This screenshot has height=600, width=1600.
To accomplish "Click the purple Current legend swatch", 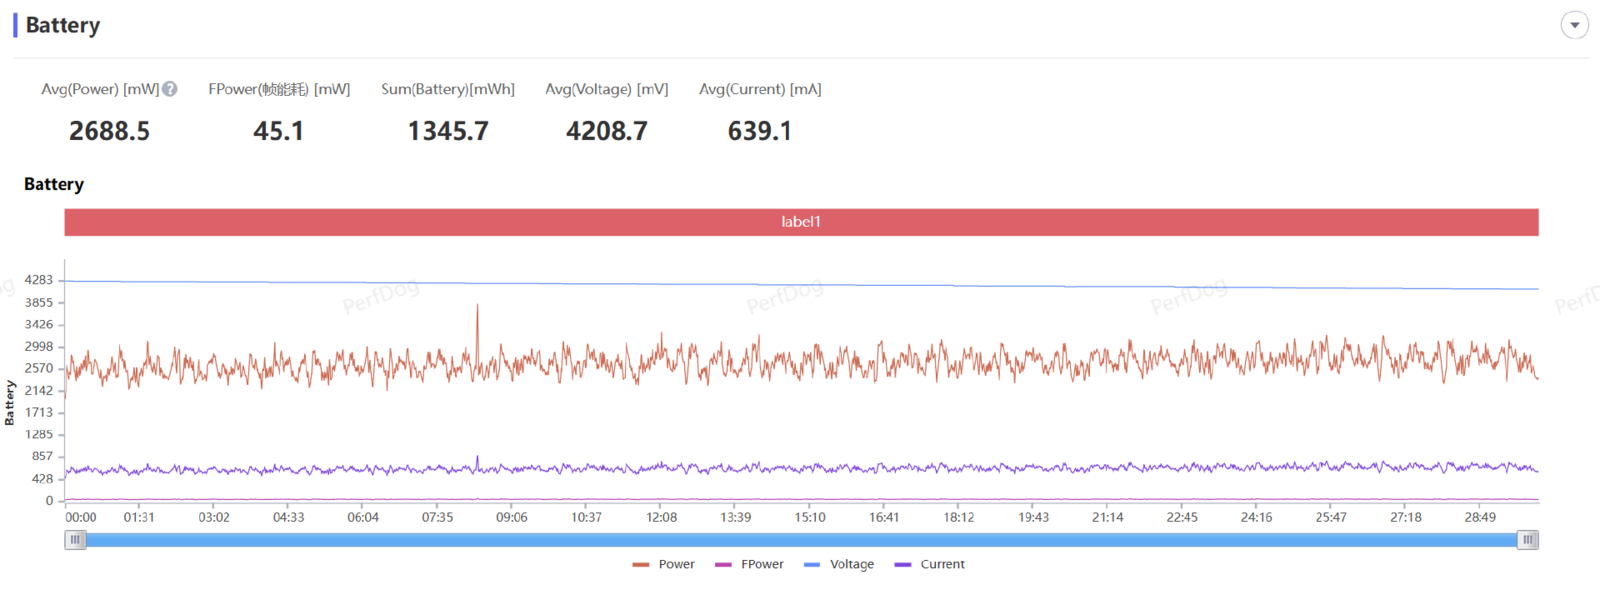I will [x=903, y=565].
